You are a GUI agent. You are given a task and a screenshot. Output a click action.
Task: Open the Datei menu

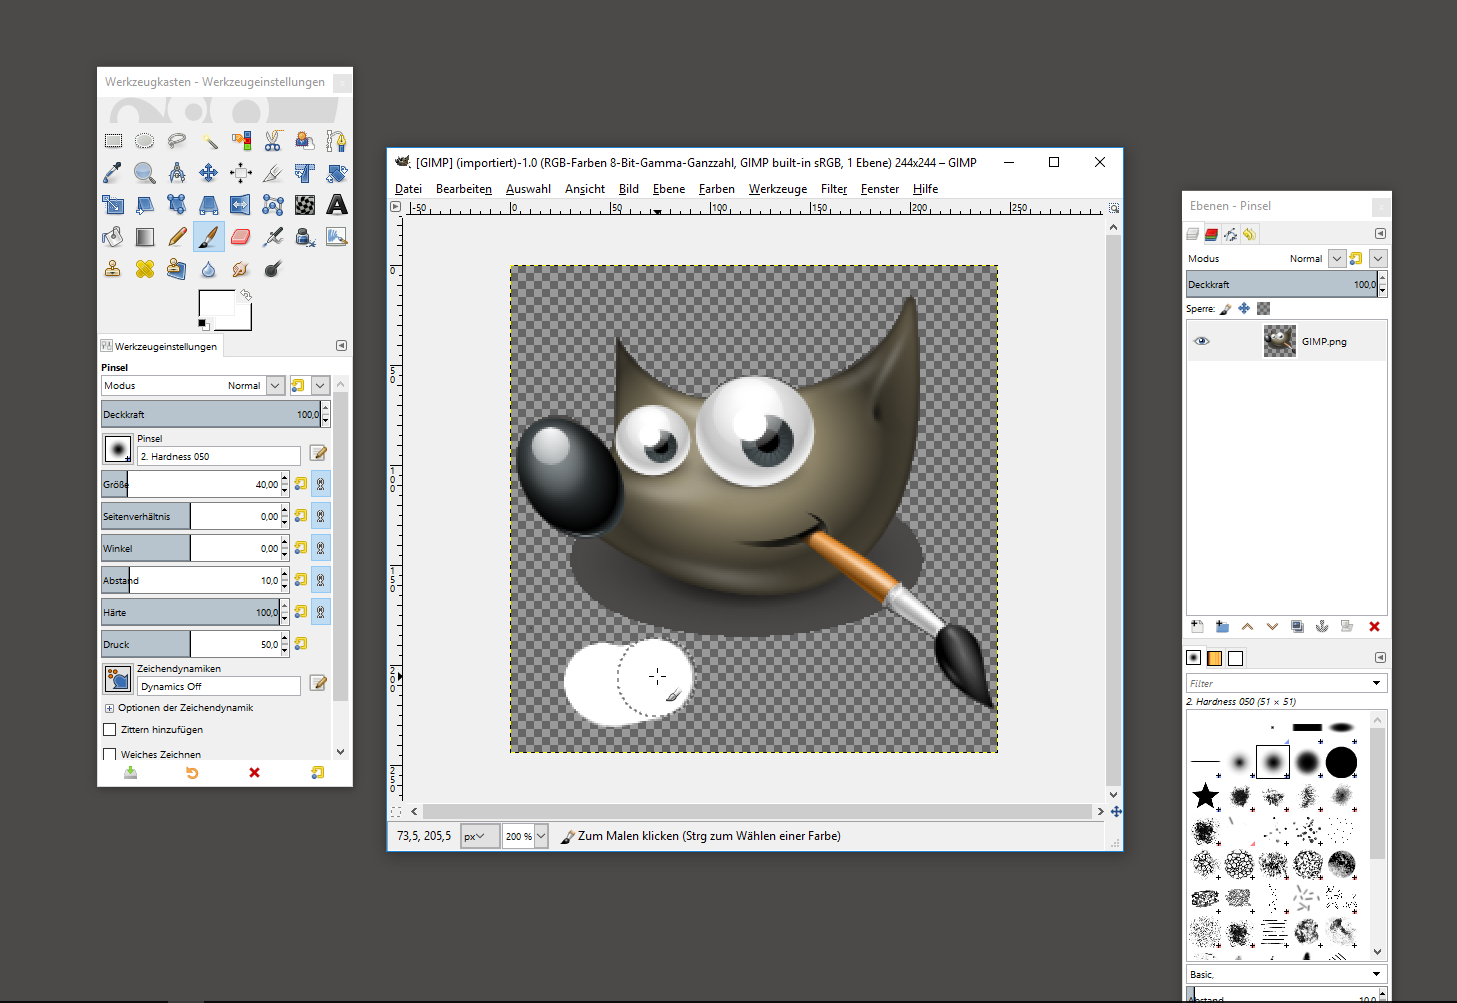point(408,189)
